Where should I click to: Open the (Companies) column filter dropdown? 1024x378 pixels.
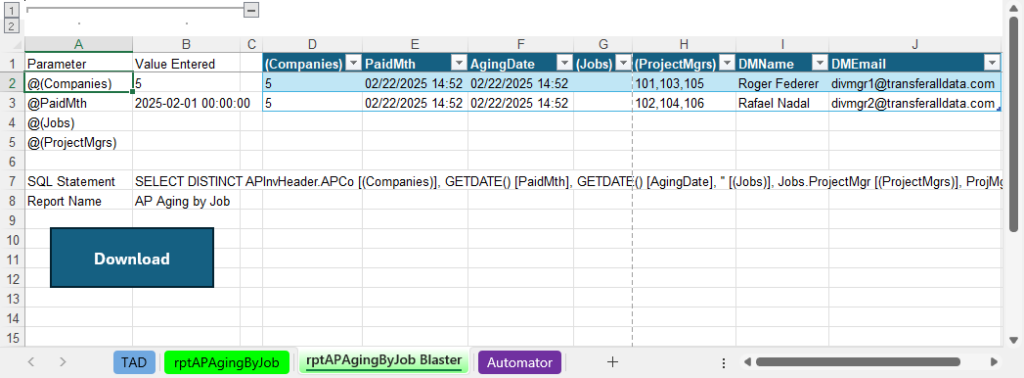click(353, 63)
